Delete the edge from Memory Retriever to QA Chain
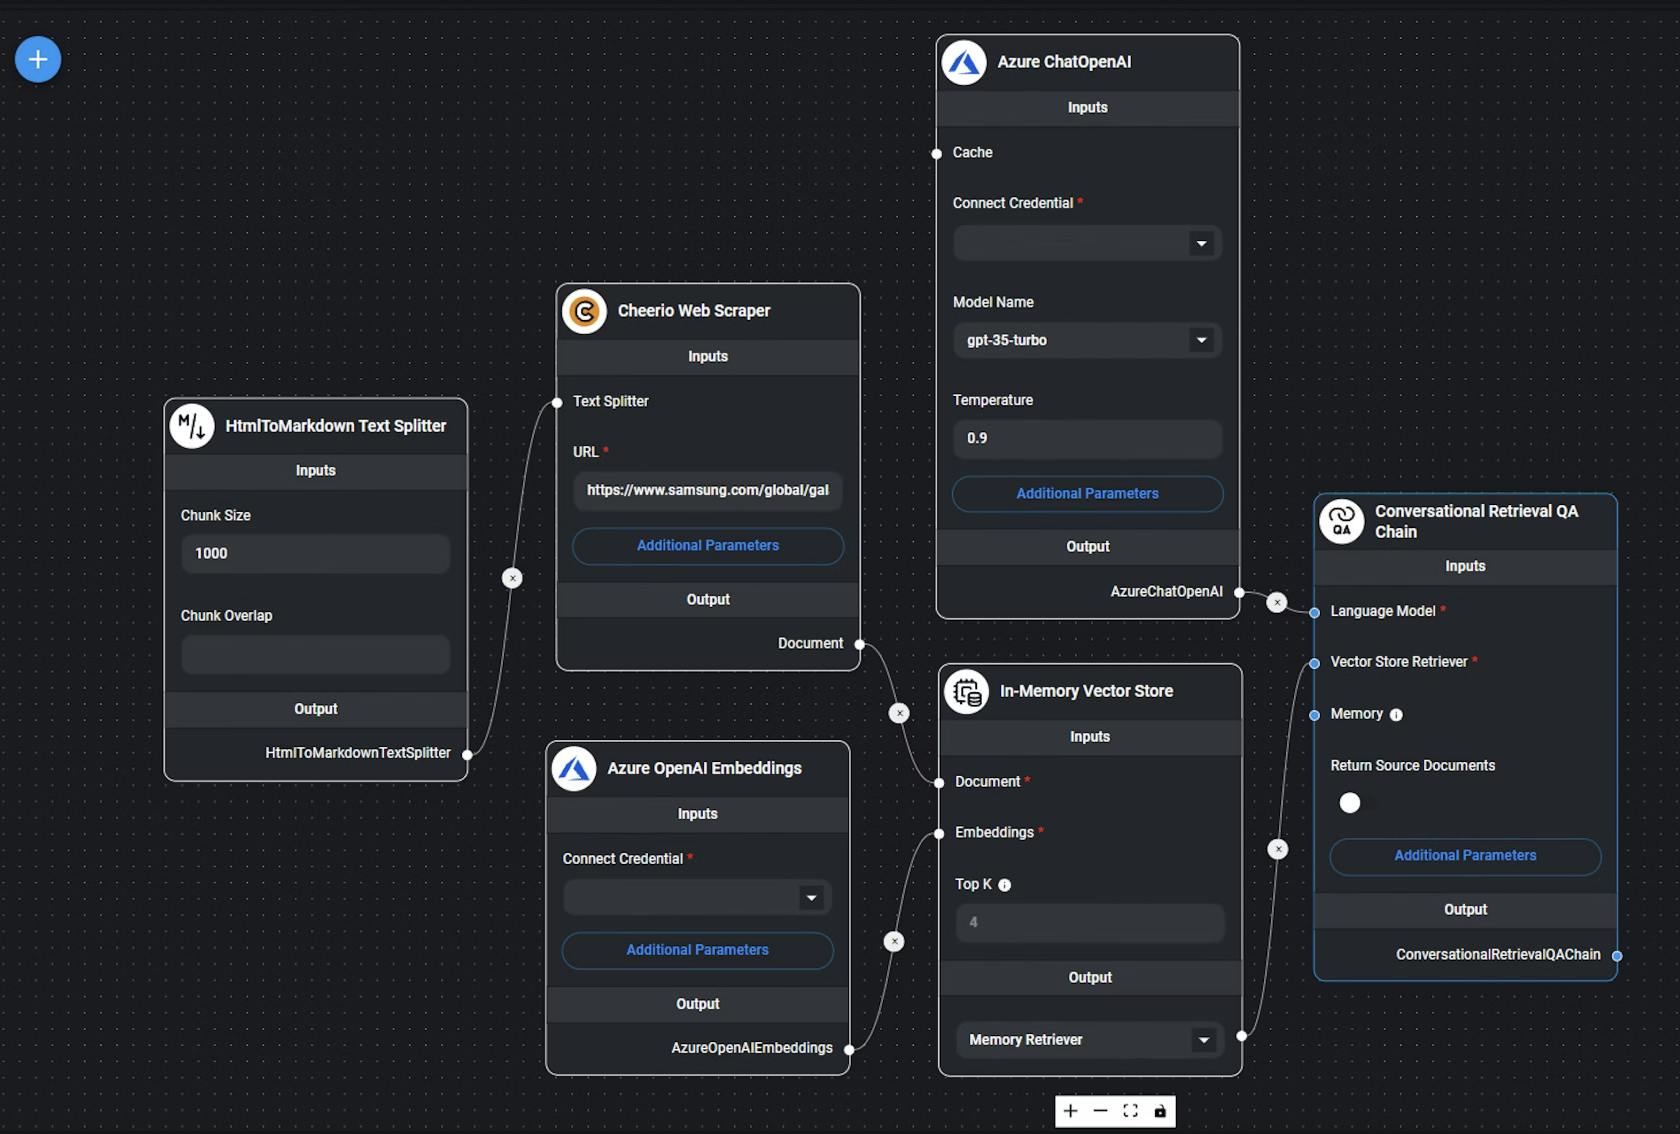Image resolution: width=1680 pixels, height=1134 pixels. (x=1278, y=849)
